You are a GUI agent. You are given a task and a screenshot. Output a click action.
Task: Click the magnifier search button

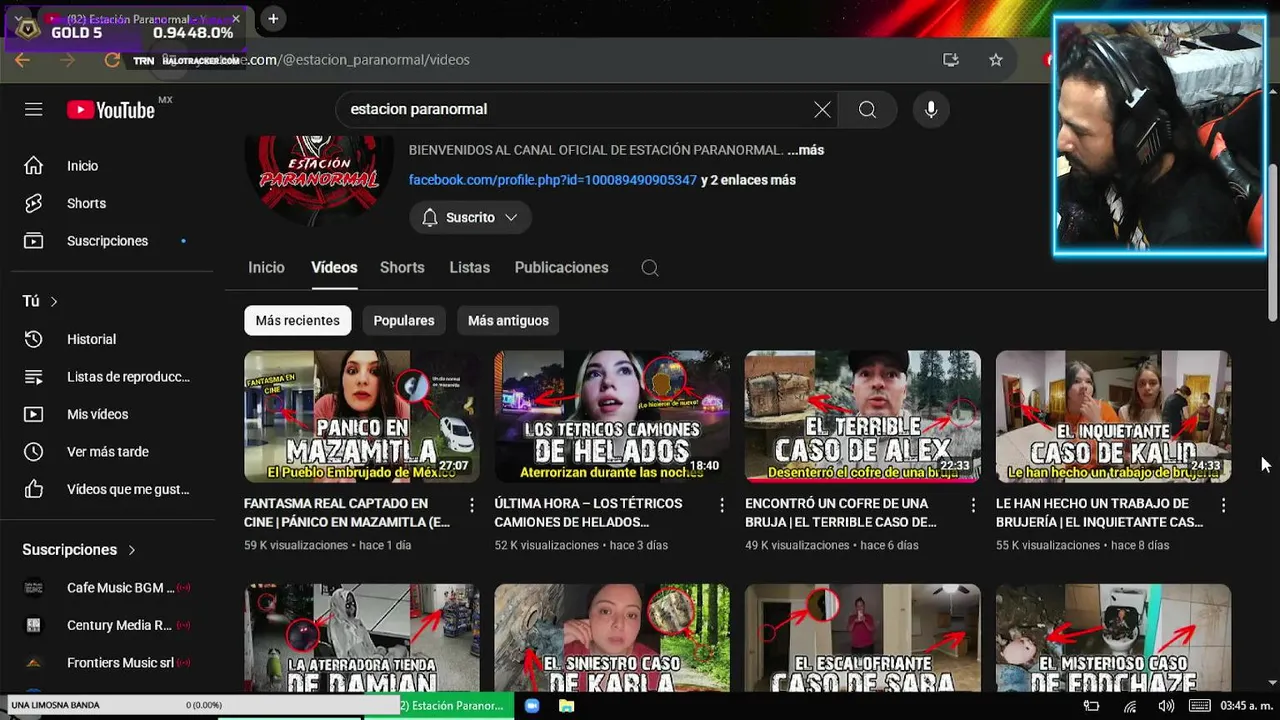point(867,109)
